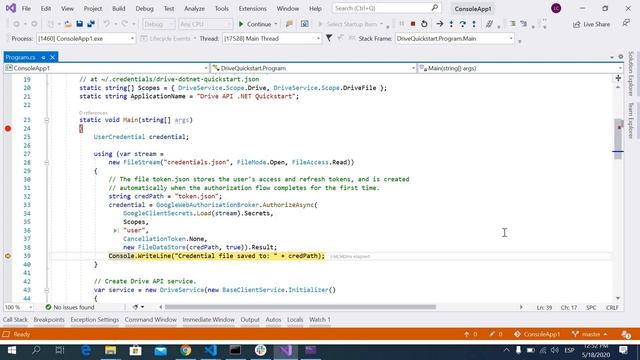The height and width of the screenshot is (360, 640).
Task: Click the Visual Studio logo icon
Action: pos(11,8)
